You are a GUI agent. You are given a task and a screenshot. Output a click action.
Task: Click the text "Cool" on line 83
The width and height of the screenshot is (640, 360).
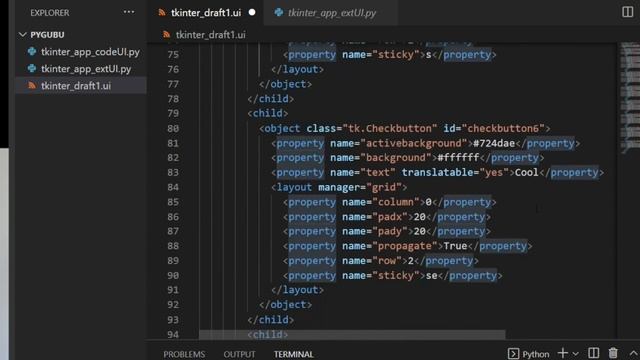click(x=527, y=172)
